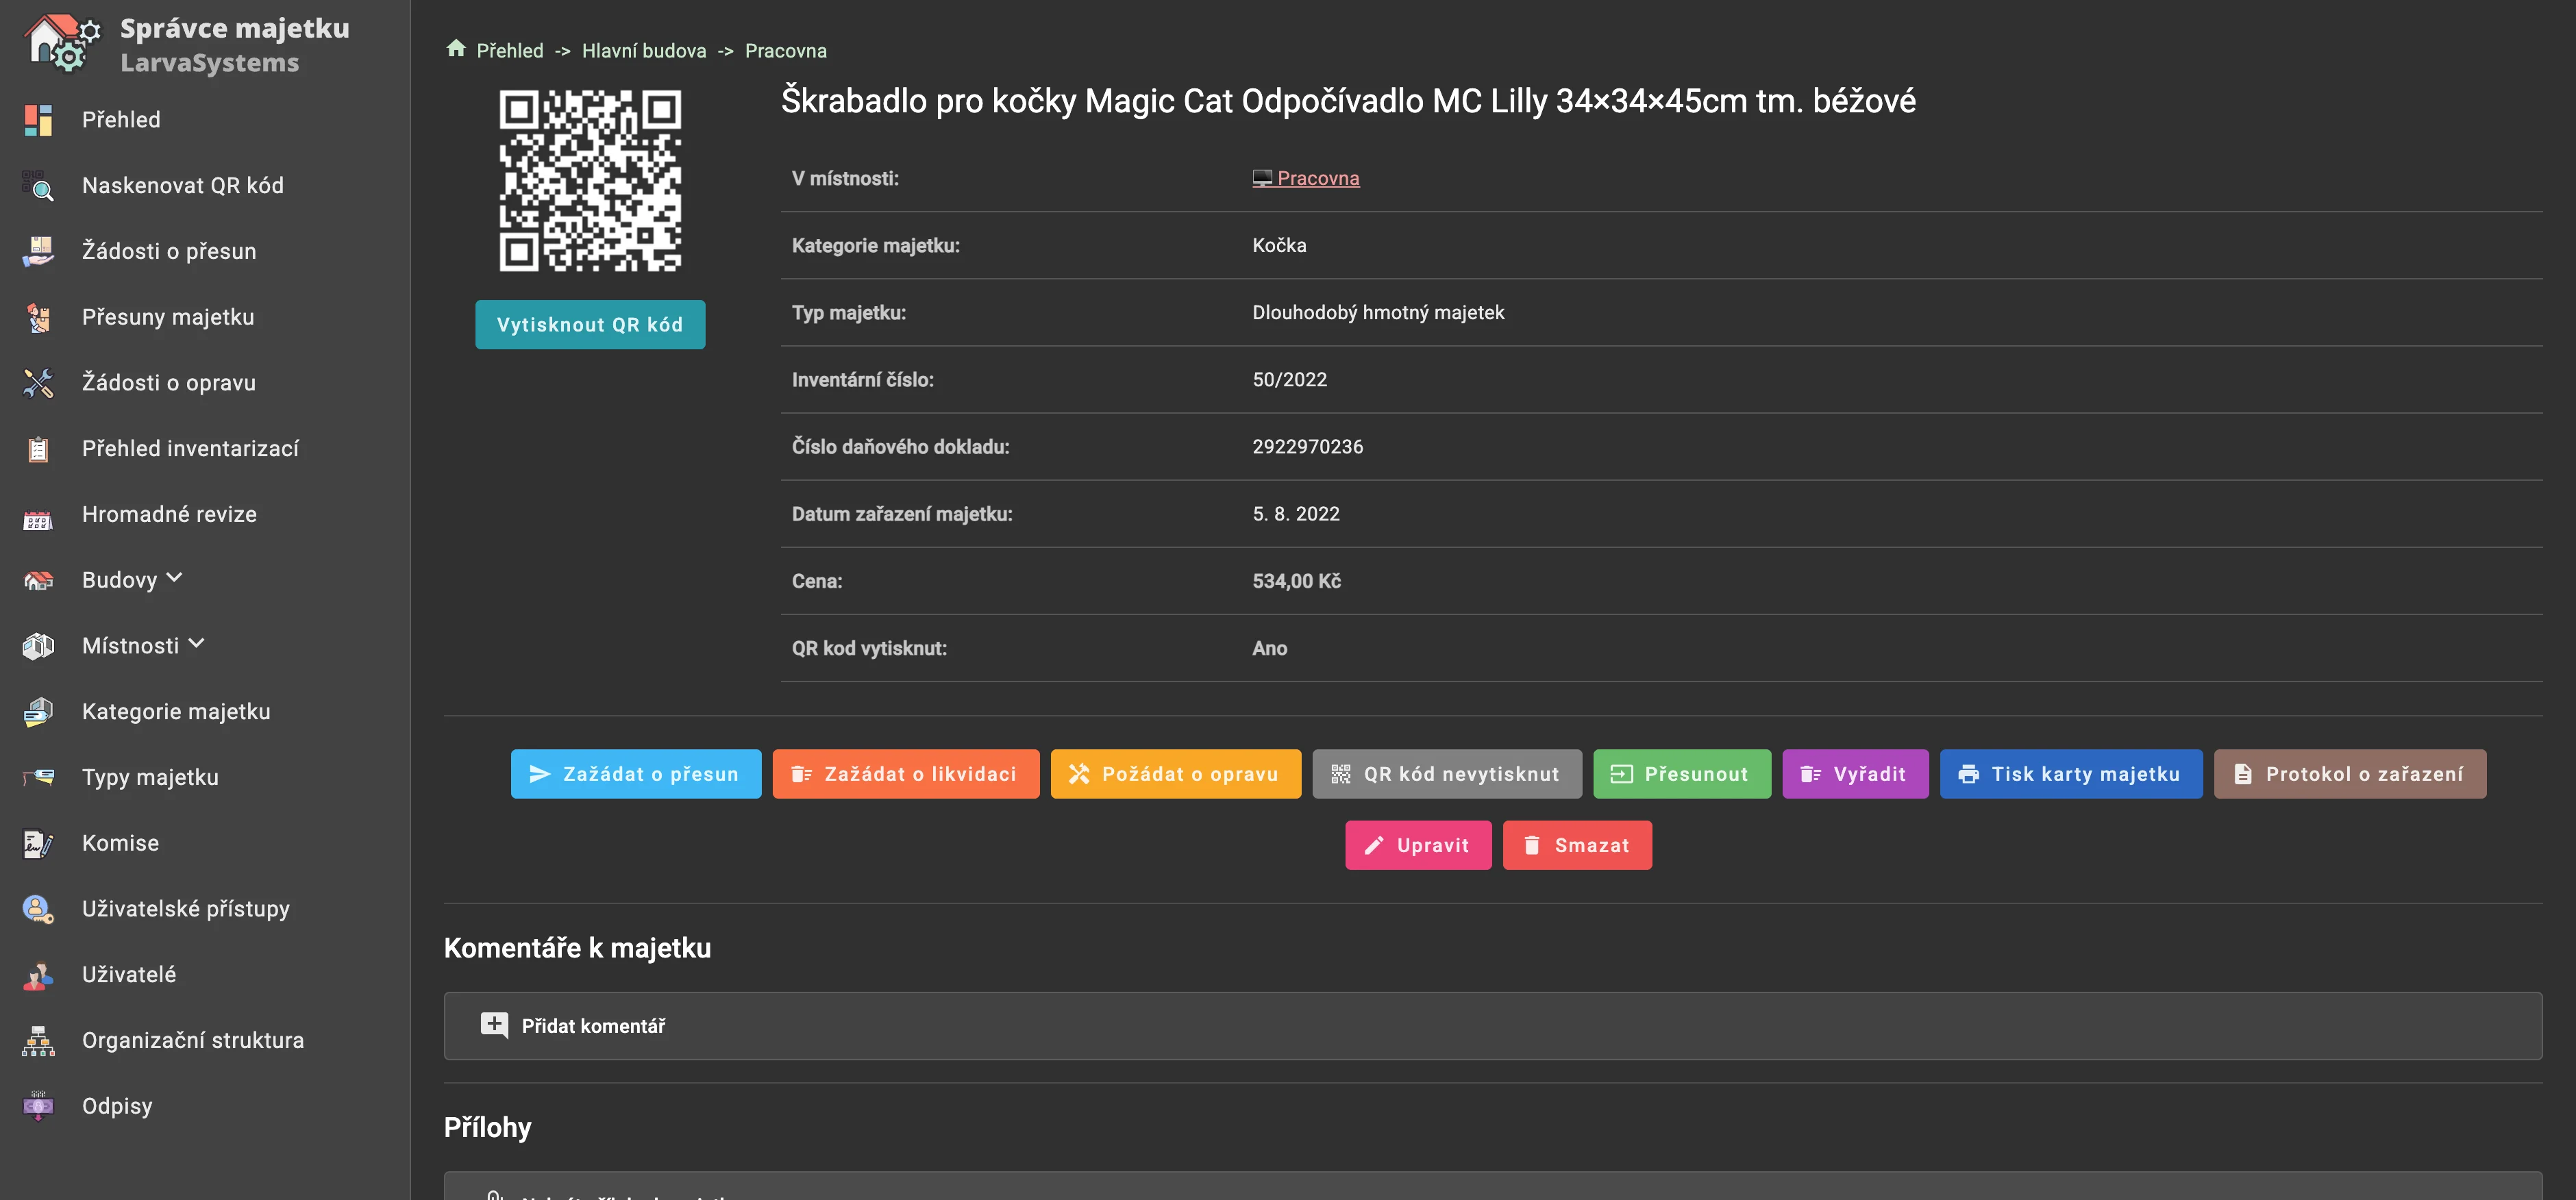Expand the Budovy submenu chevron
The width and height of the screenshot is (2576, 1200).
[x=175, y=578]
